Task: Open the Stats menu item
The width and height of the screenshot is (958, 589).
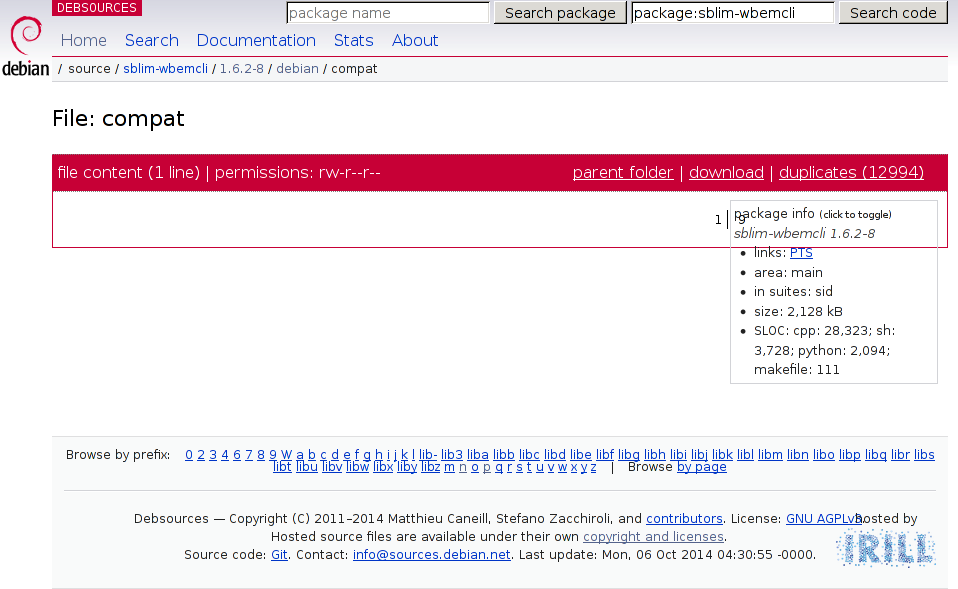Action: pos(353,40)
